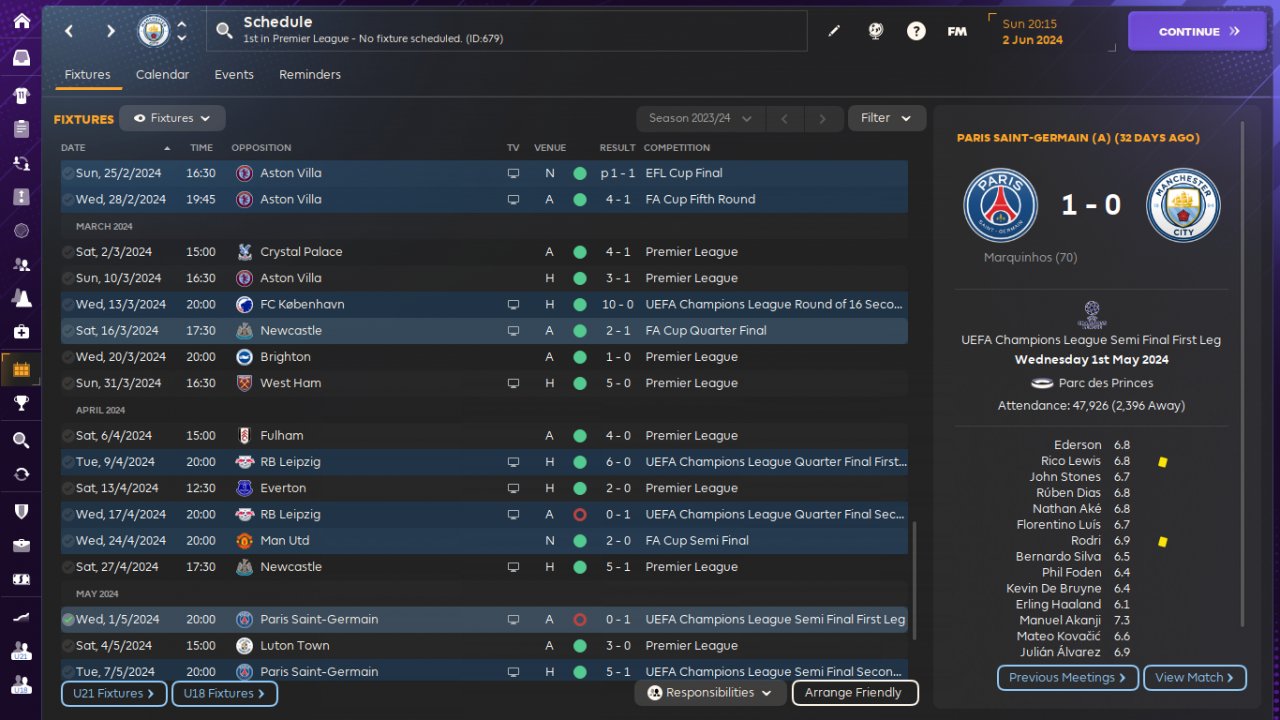The image size is (1280, 720).
Task: Open the Scouting magnifier icon in the sidebar
Action: click(x=21, y=440)
